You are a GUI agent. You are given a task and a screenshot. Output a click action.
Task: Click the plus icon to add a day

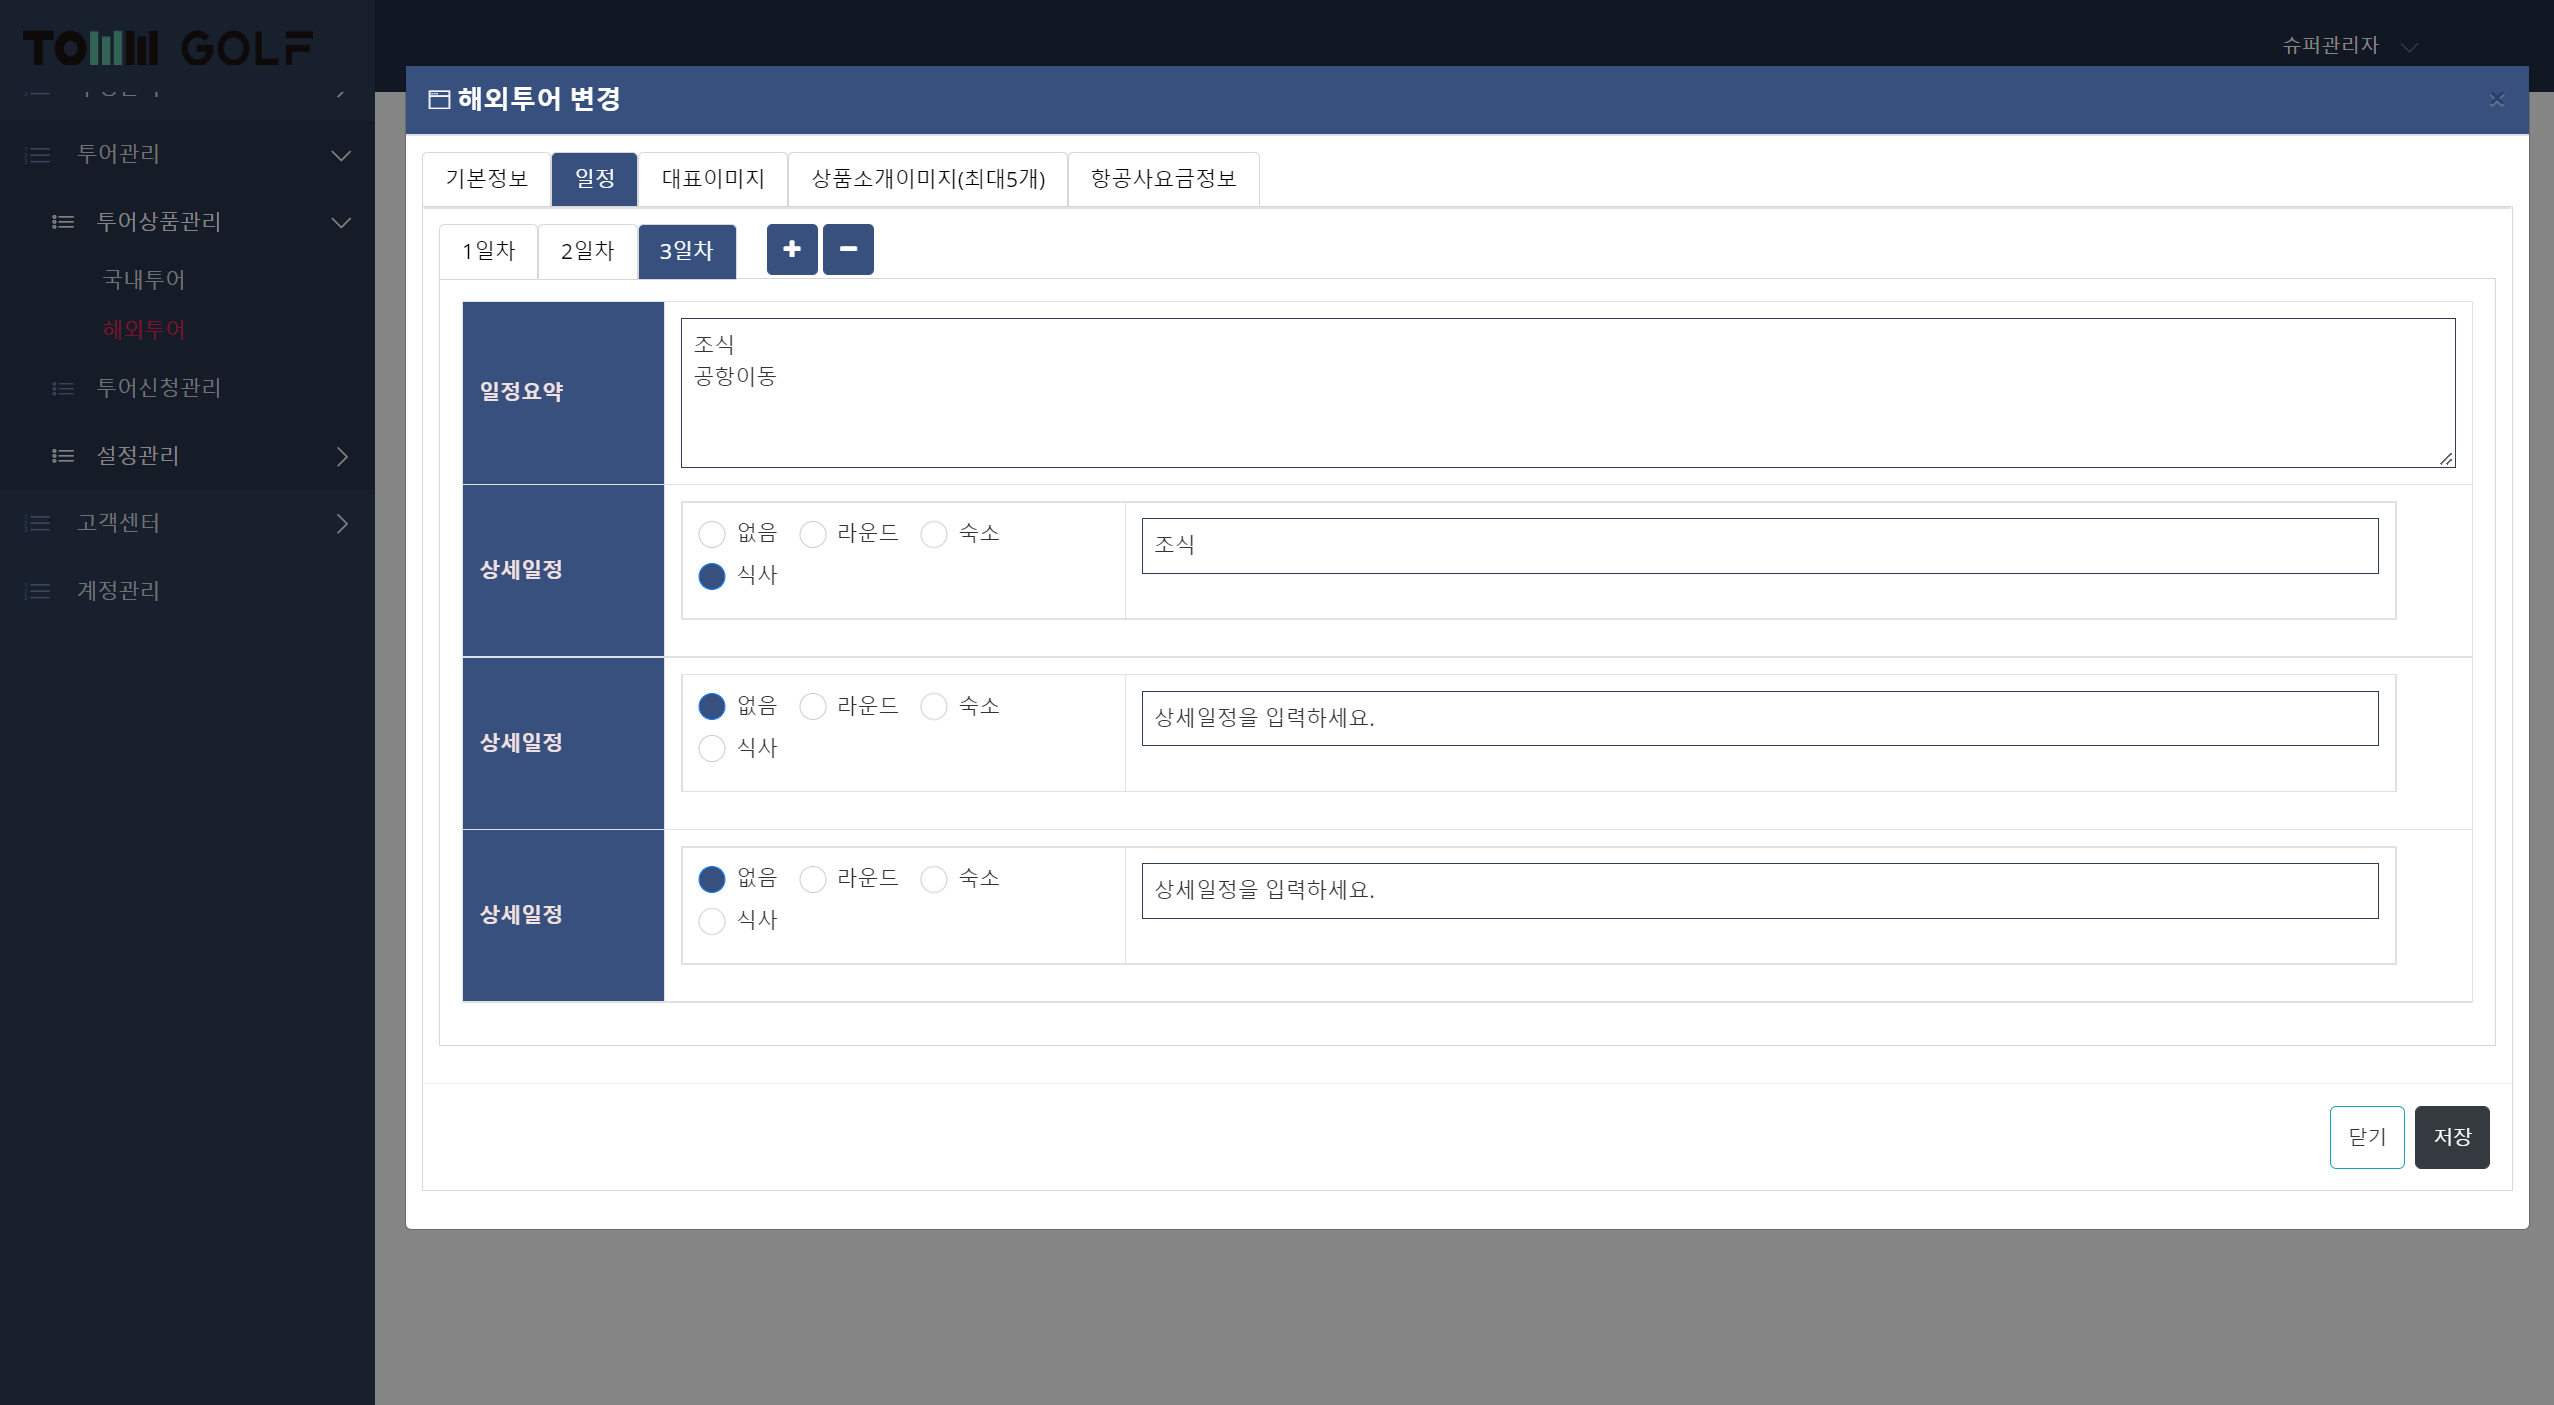[792, 249]
